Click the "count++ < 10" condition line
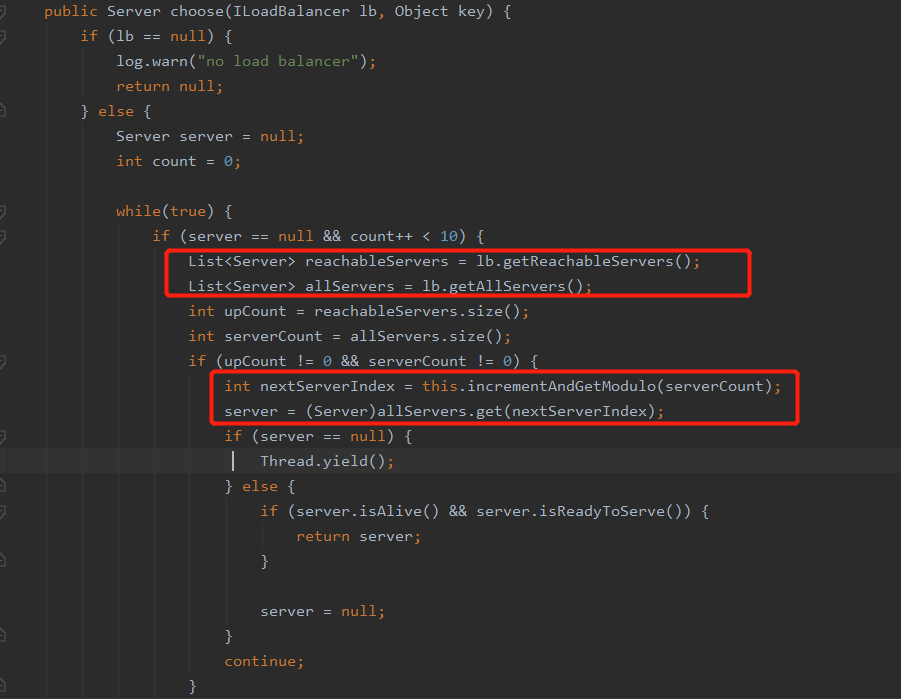Image resolution: width=901 pixels, height=699 pixels. pyautogui.click(x=318, y=236)
